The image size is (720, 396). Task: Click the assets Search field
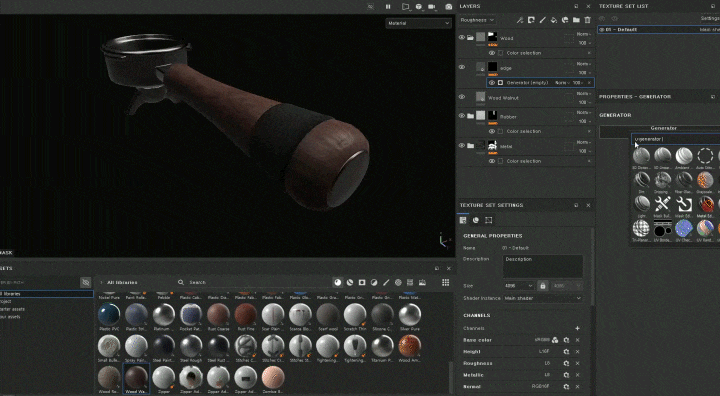point(253,283)
